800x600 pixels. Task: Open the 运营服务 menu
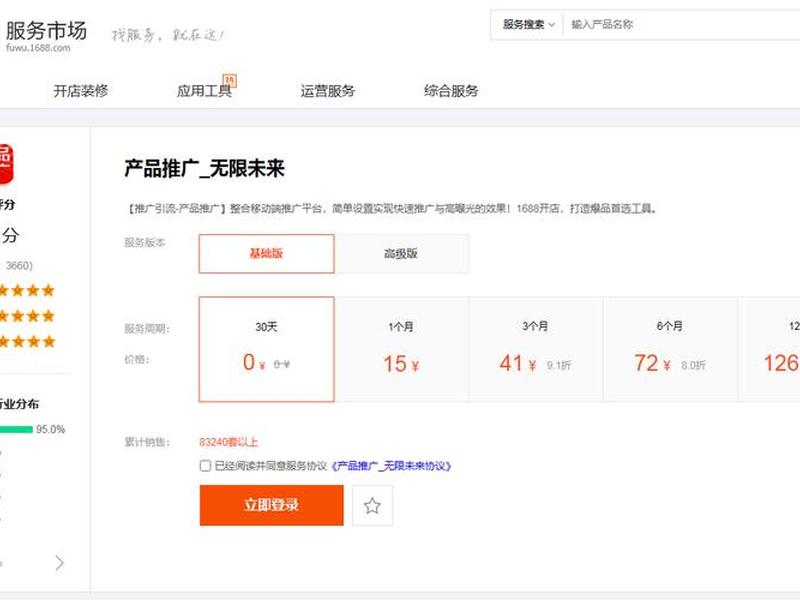(x=328, y=91)
